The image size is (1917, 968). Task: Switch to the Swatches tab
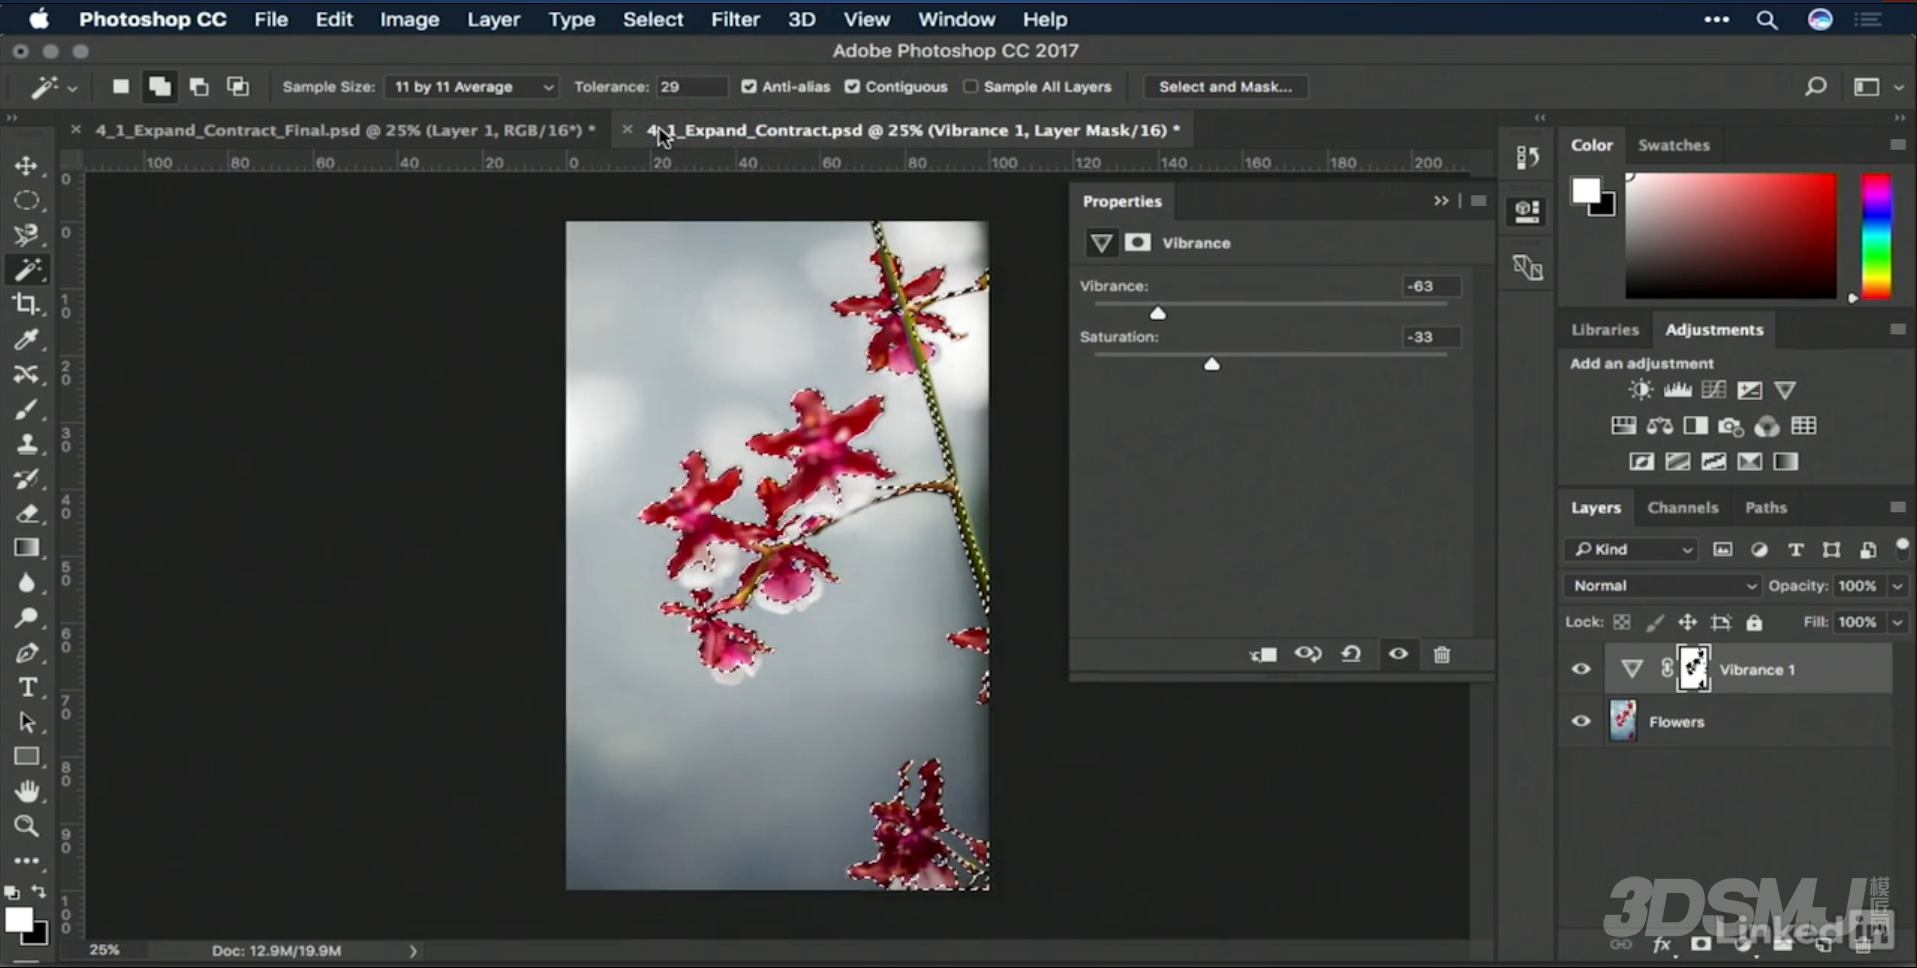tap(1673, 145)
